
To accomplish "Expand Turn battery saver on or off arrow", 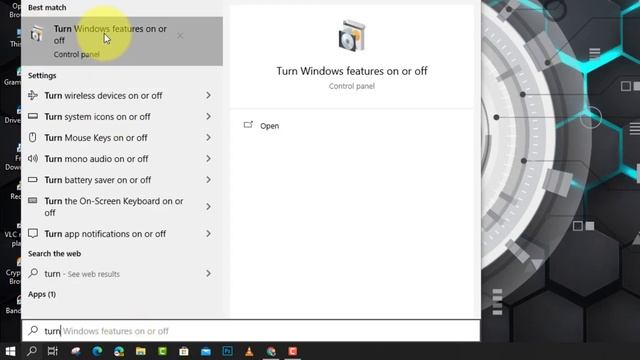I will (x=209, y=180).
